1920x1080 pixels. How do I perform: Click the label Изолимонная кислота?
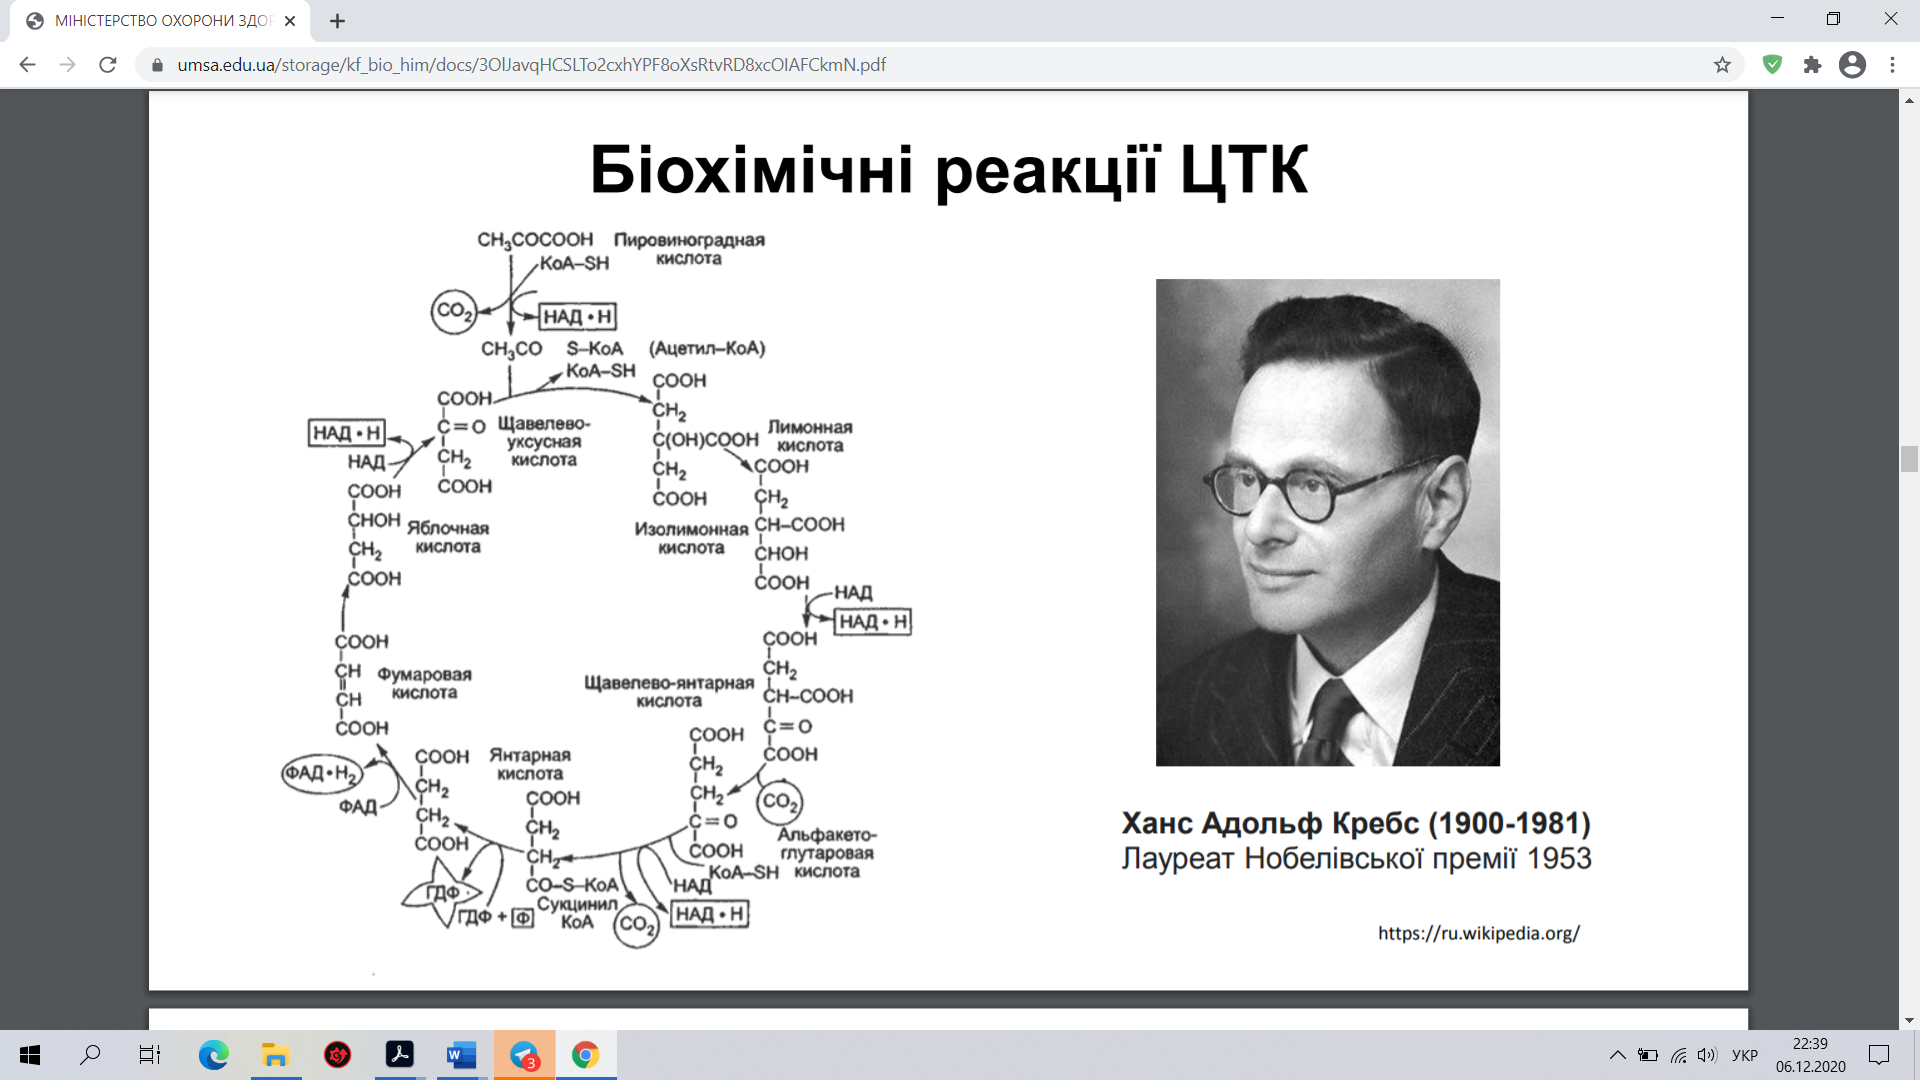(691, 538)
